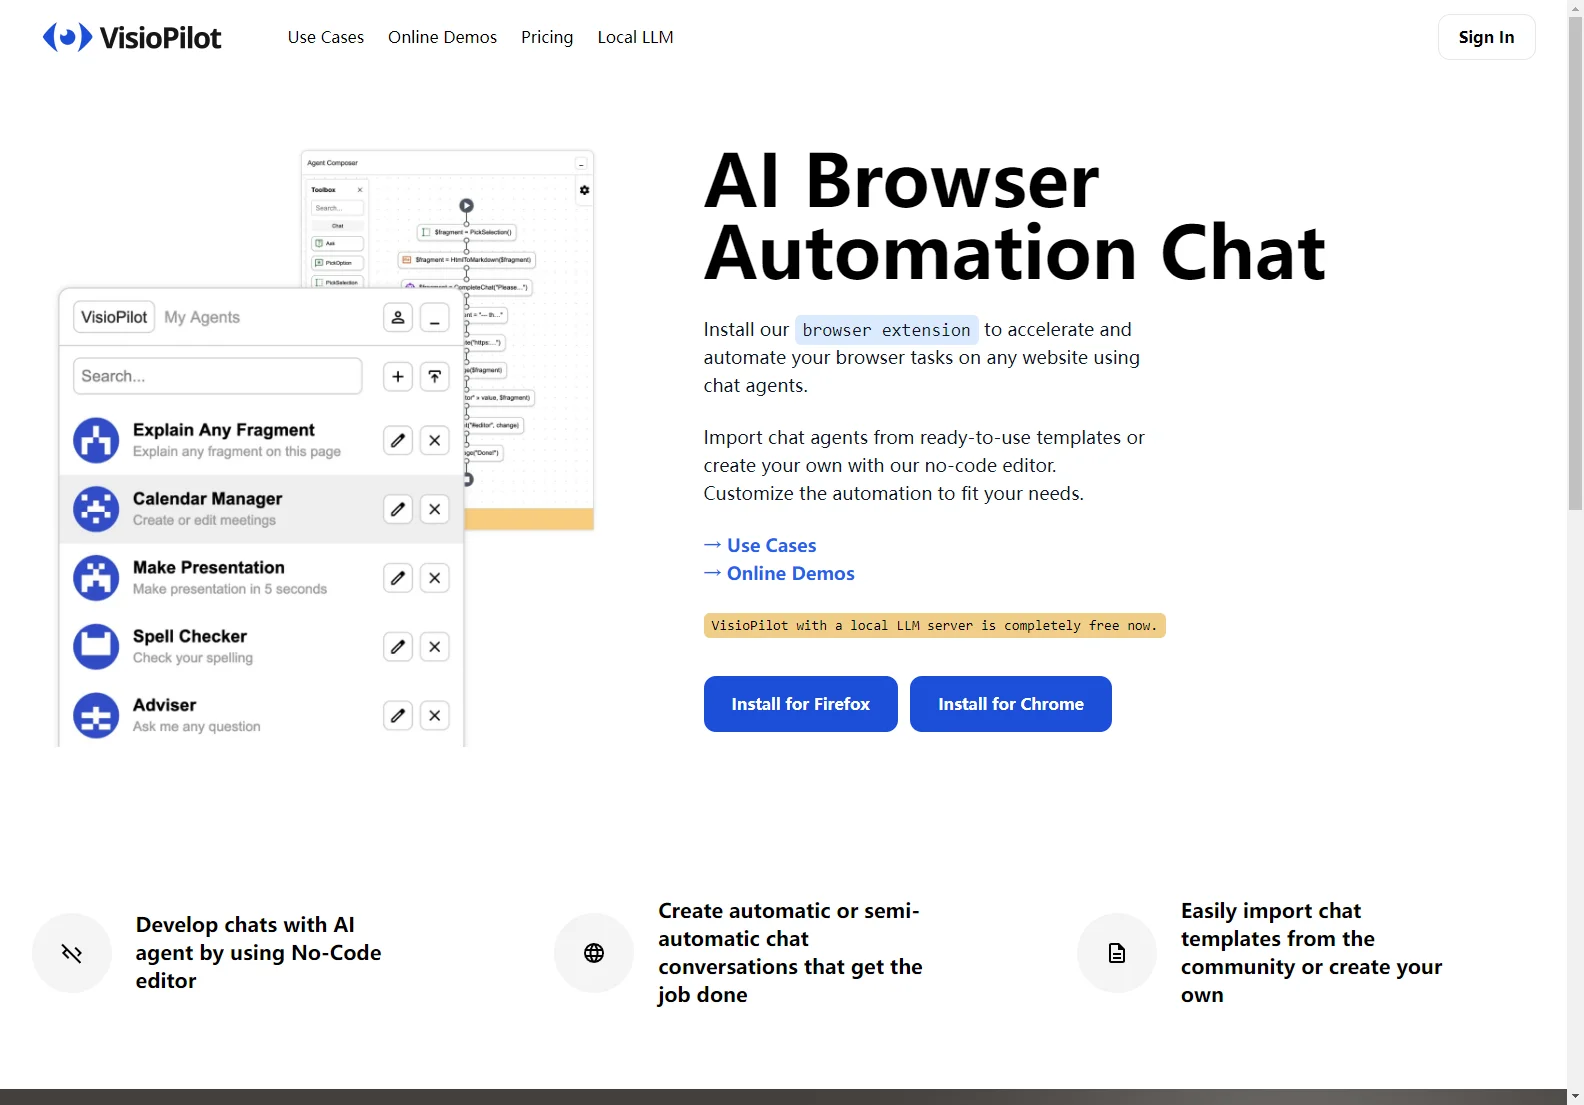1584x1105 pixels.
Task: Remove the Spell Checker agent
Action: (435, 647)
